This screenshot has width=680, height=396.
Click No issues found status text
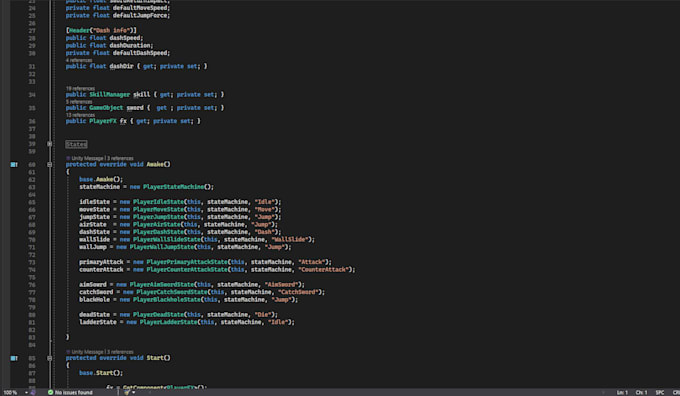[74, 392]
